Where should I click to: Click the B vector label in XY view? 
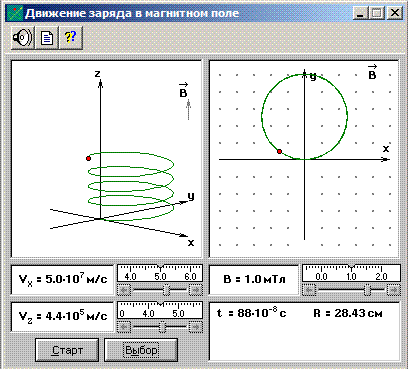pyautogui.click(x=372, y=72)
